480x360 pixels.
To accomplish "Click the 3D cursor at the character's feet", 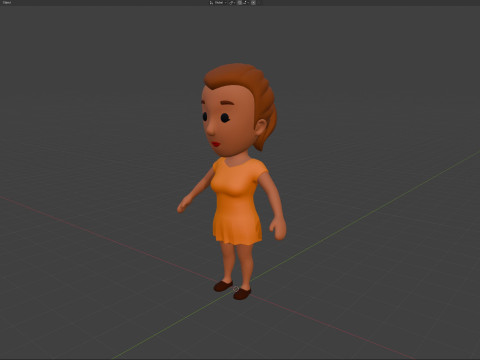I will point(236,289).
